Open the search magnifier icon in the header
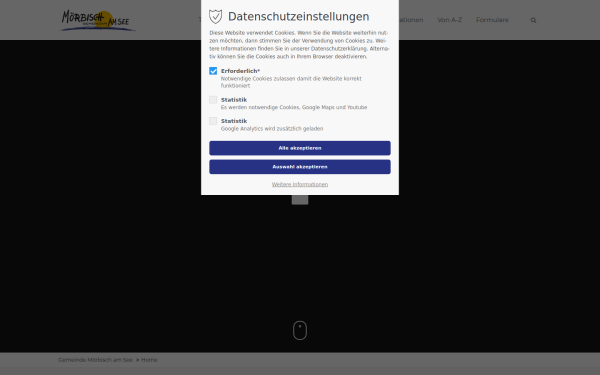Screen dimensions: 600x375 (533, 20)
